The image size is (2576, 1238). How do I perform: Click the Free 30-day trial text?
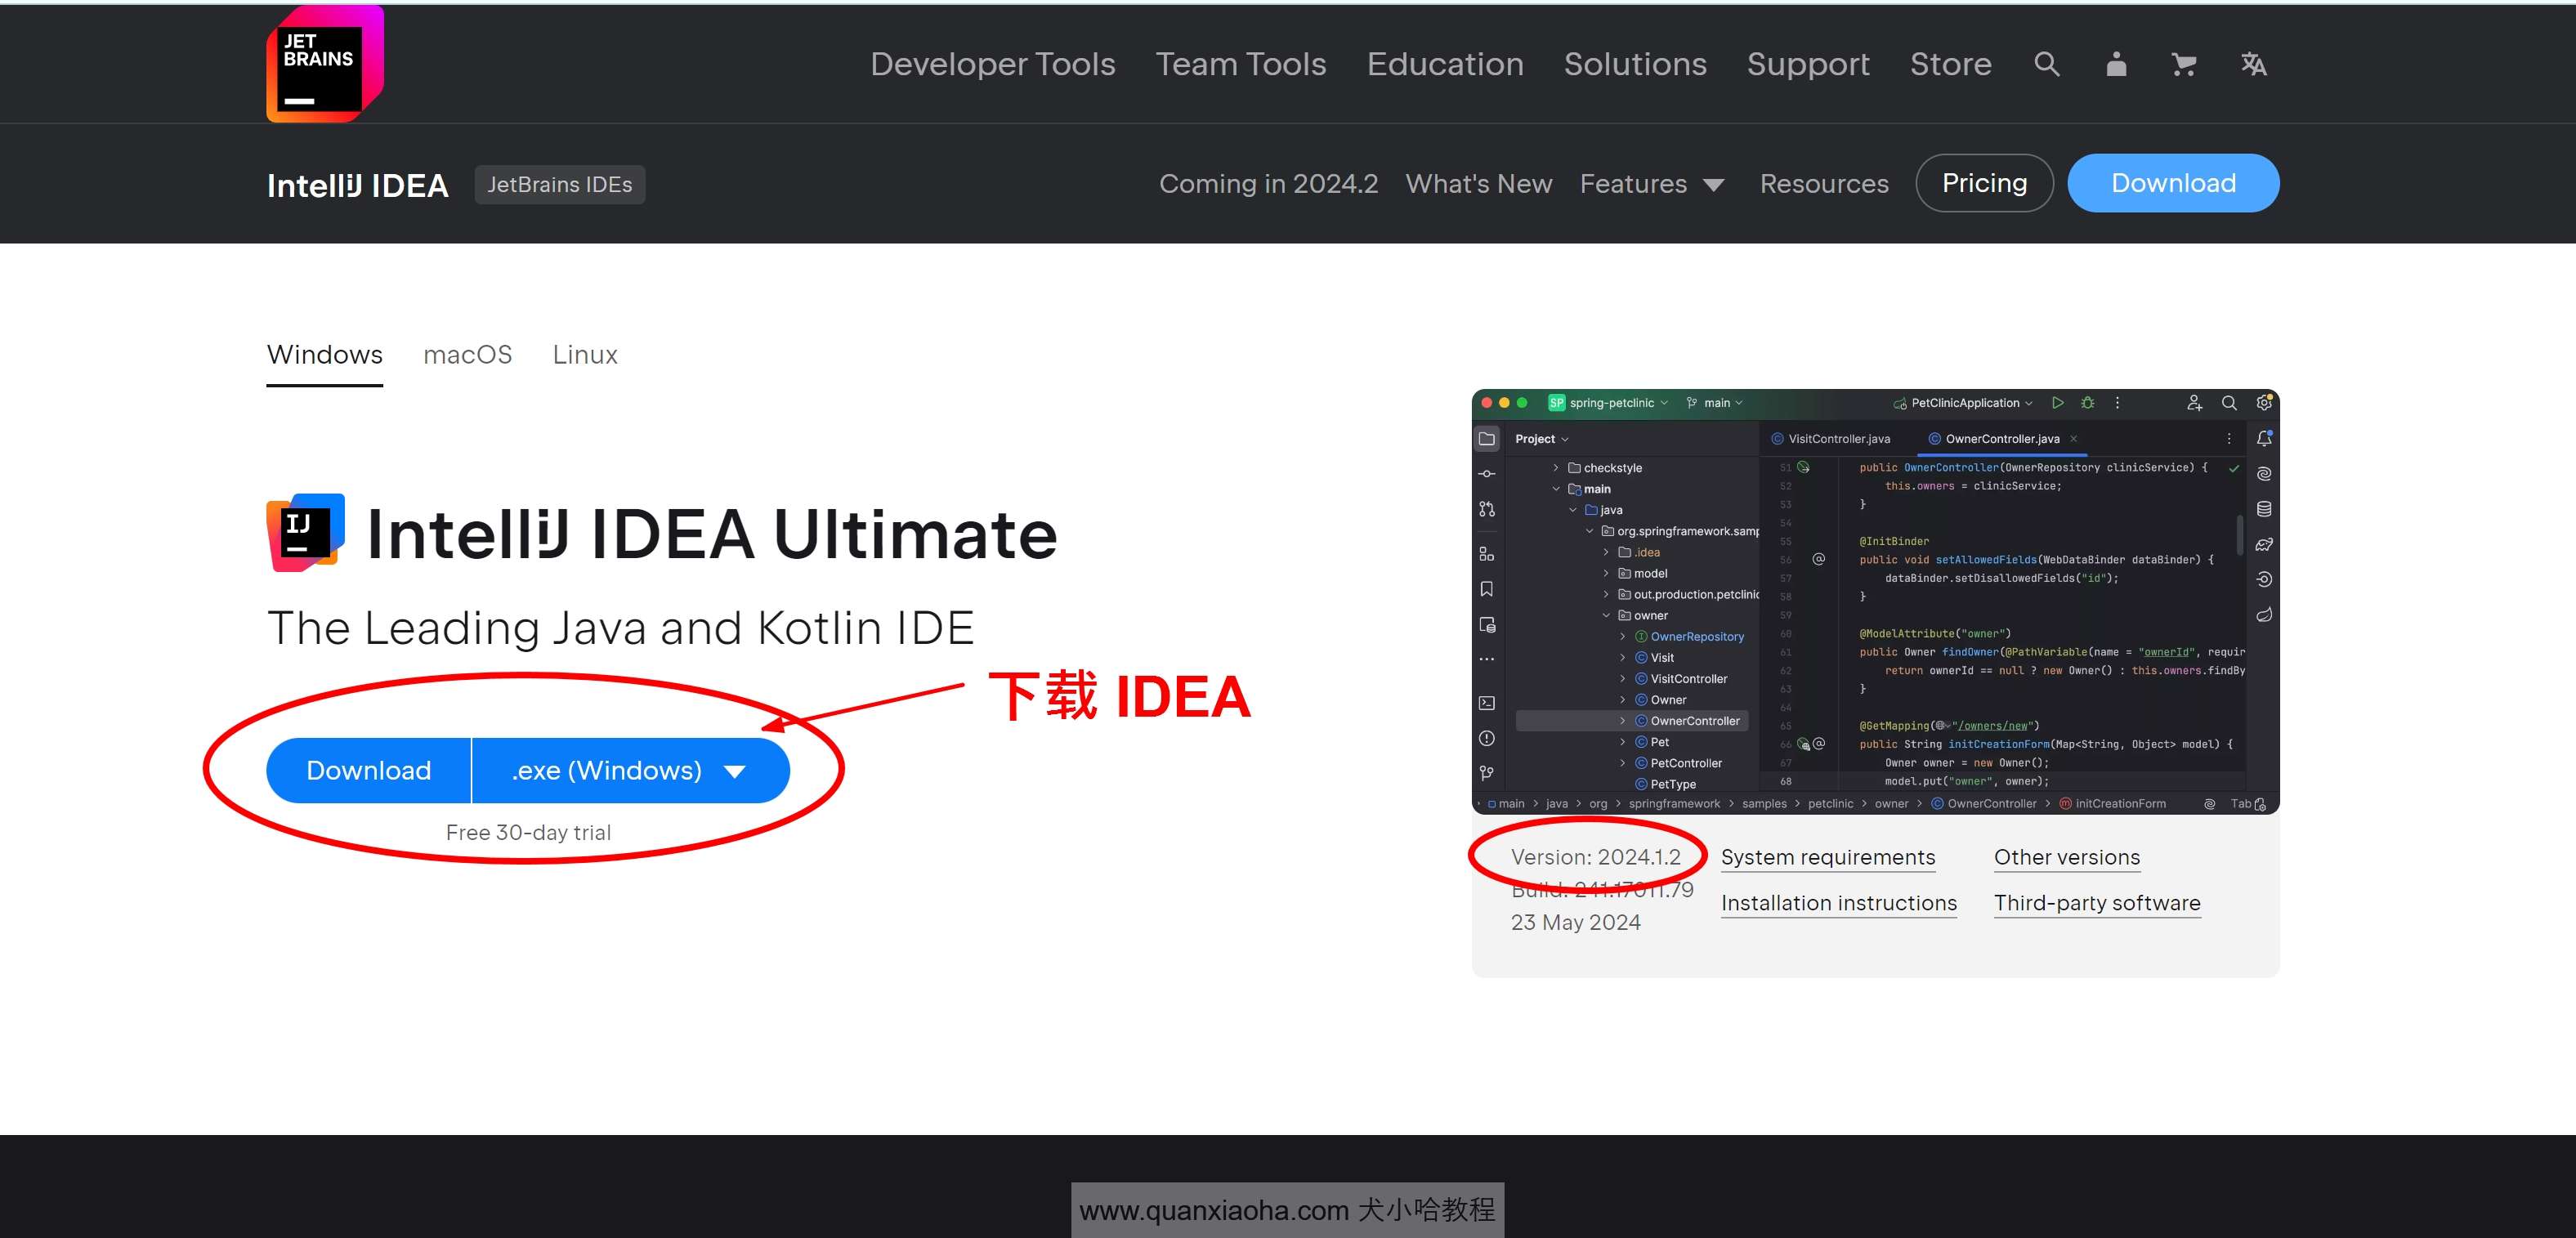point(528,832)
